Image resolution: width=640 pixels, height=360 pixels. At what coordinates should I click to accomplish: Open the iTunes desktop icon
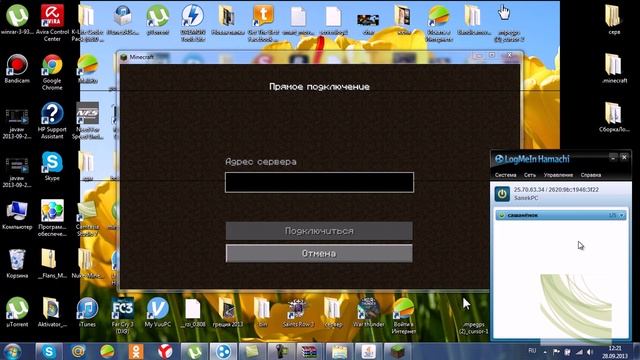87,312
